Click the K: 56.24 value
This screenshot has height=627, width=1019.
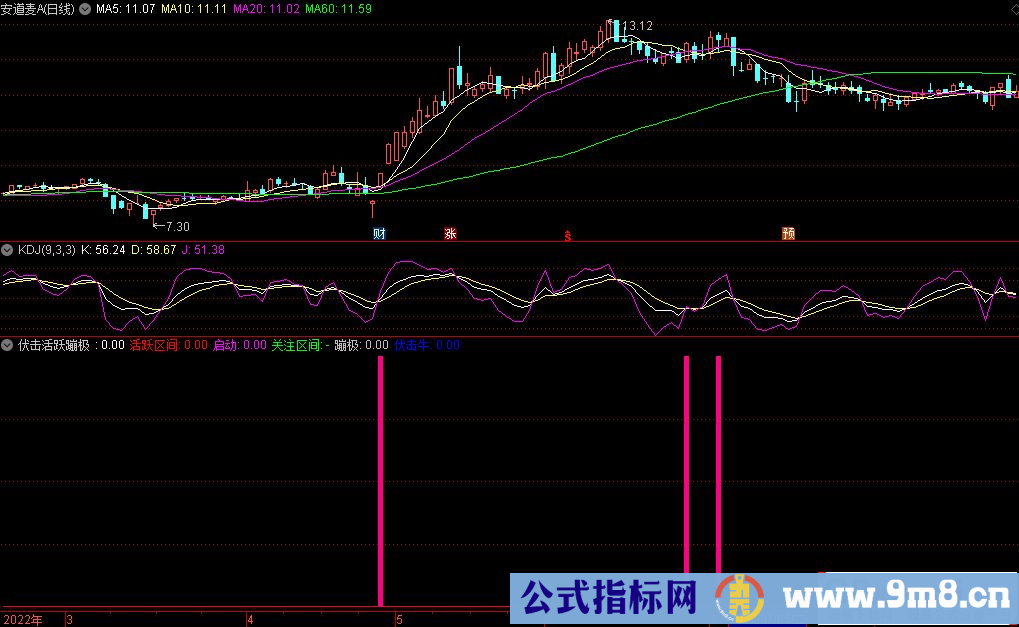[103, 250]
